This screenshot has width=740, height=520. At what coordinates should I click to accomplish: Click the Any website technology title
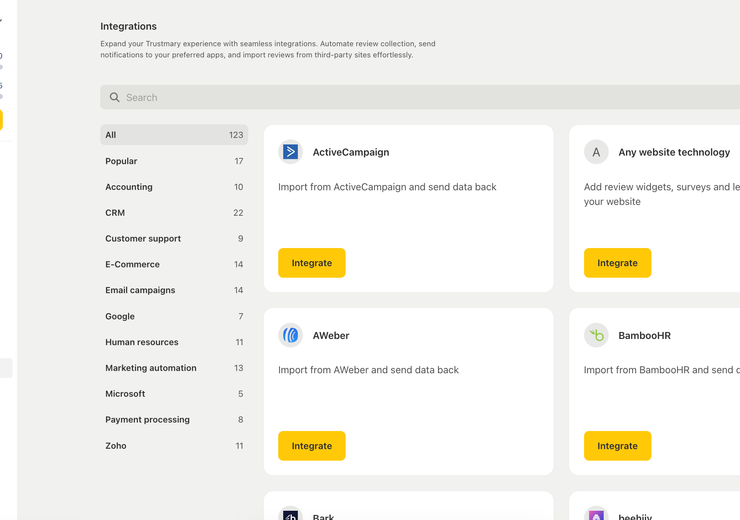(674, 152)
